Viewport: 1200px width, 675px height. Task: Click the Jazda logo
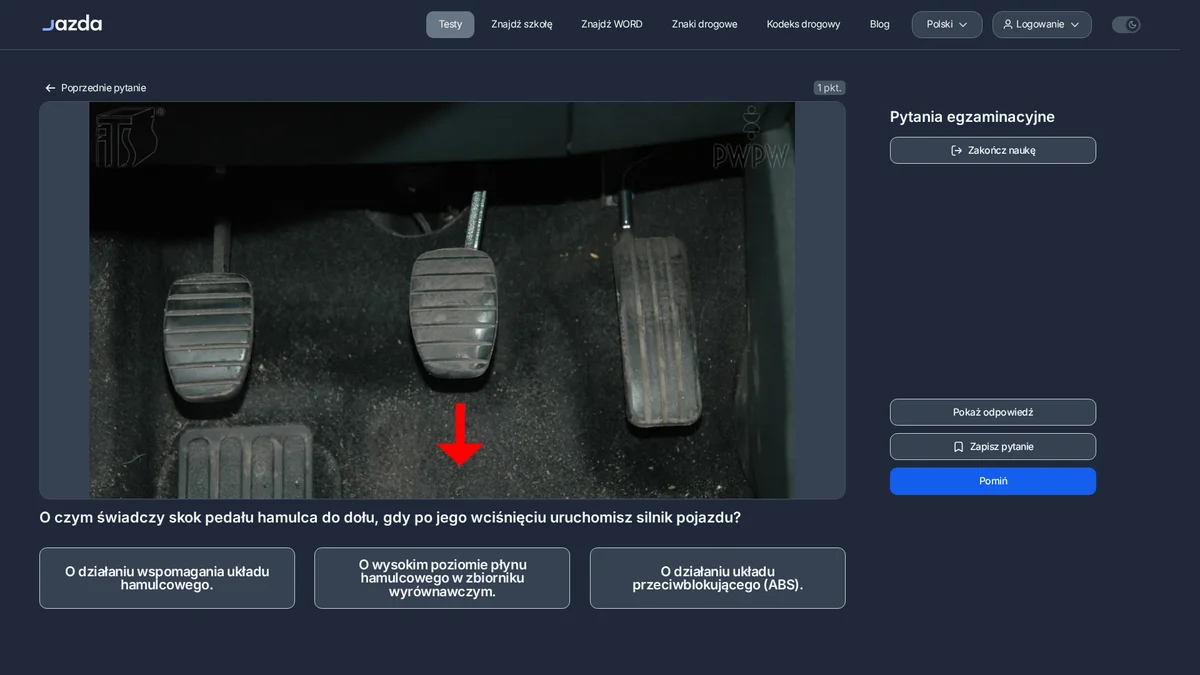72,24
